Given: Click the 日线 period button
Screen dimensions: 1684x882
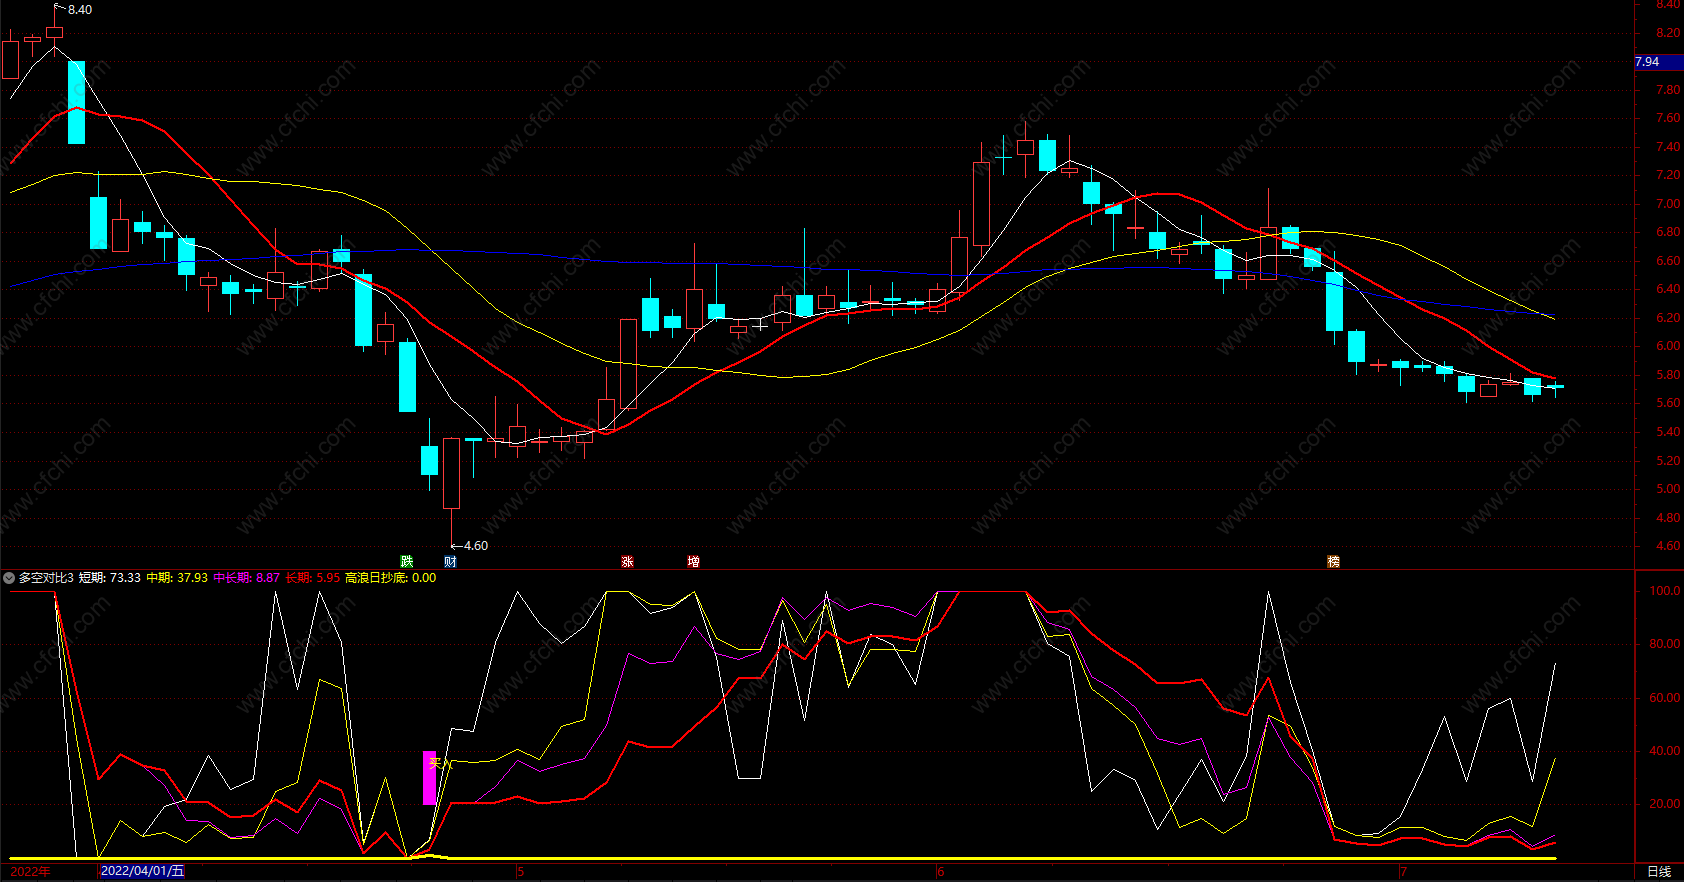Looking at the screenshot, I should [x=1659, y=872].
